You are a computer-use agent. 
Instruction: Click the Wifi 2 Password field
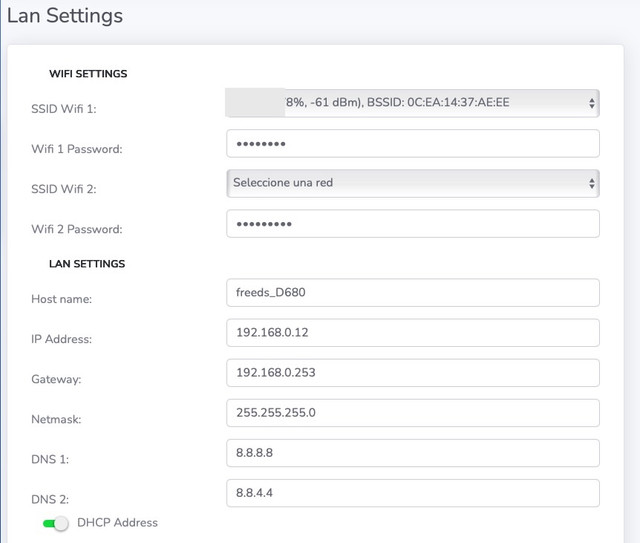click(413, 224)
